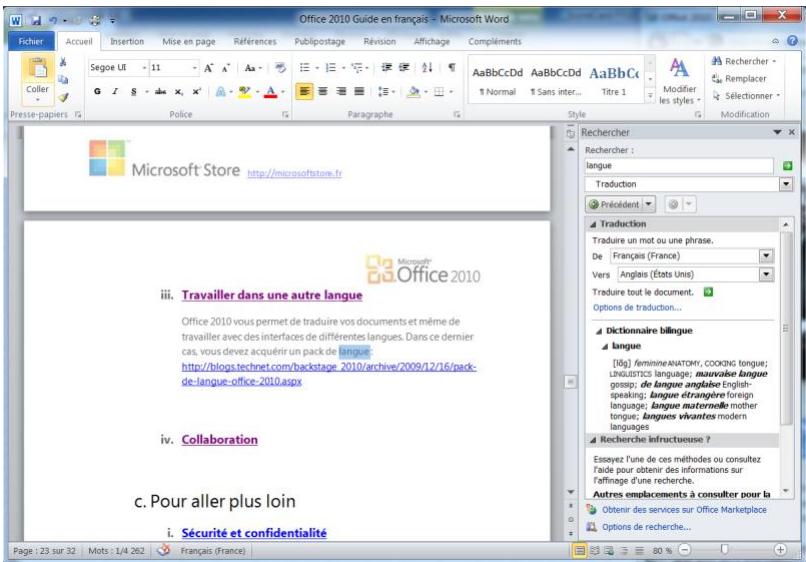
Task: Toggle subscript x₂ formatting
Action: [x=178, y=92]
